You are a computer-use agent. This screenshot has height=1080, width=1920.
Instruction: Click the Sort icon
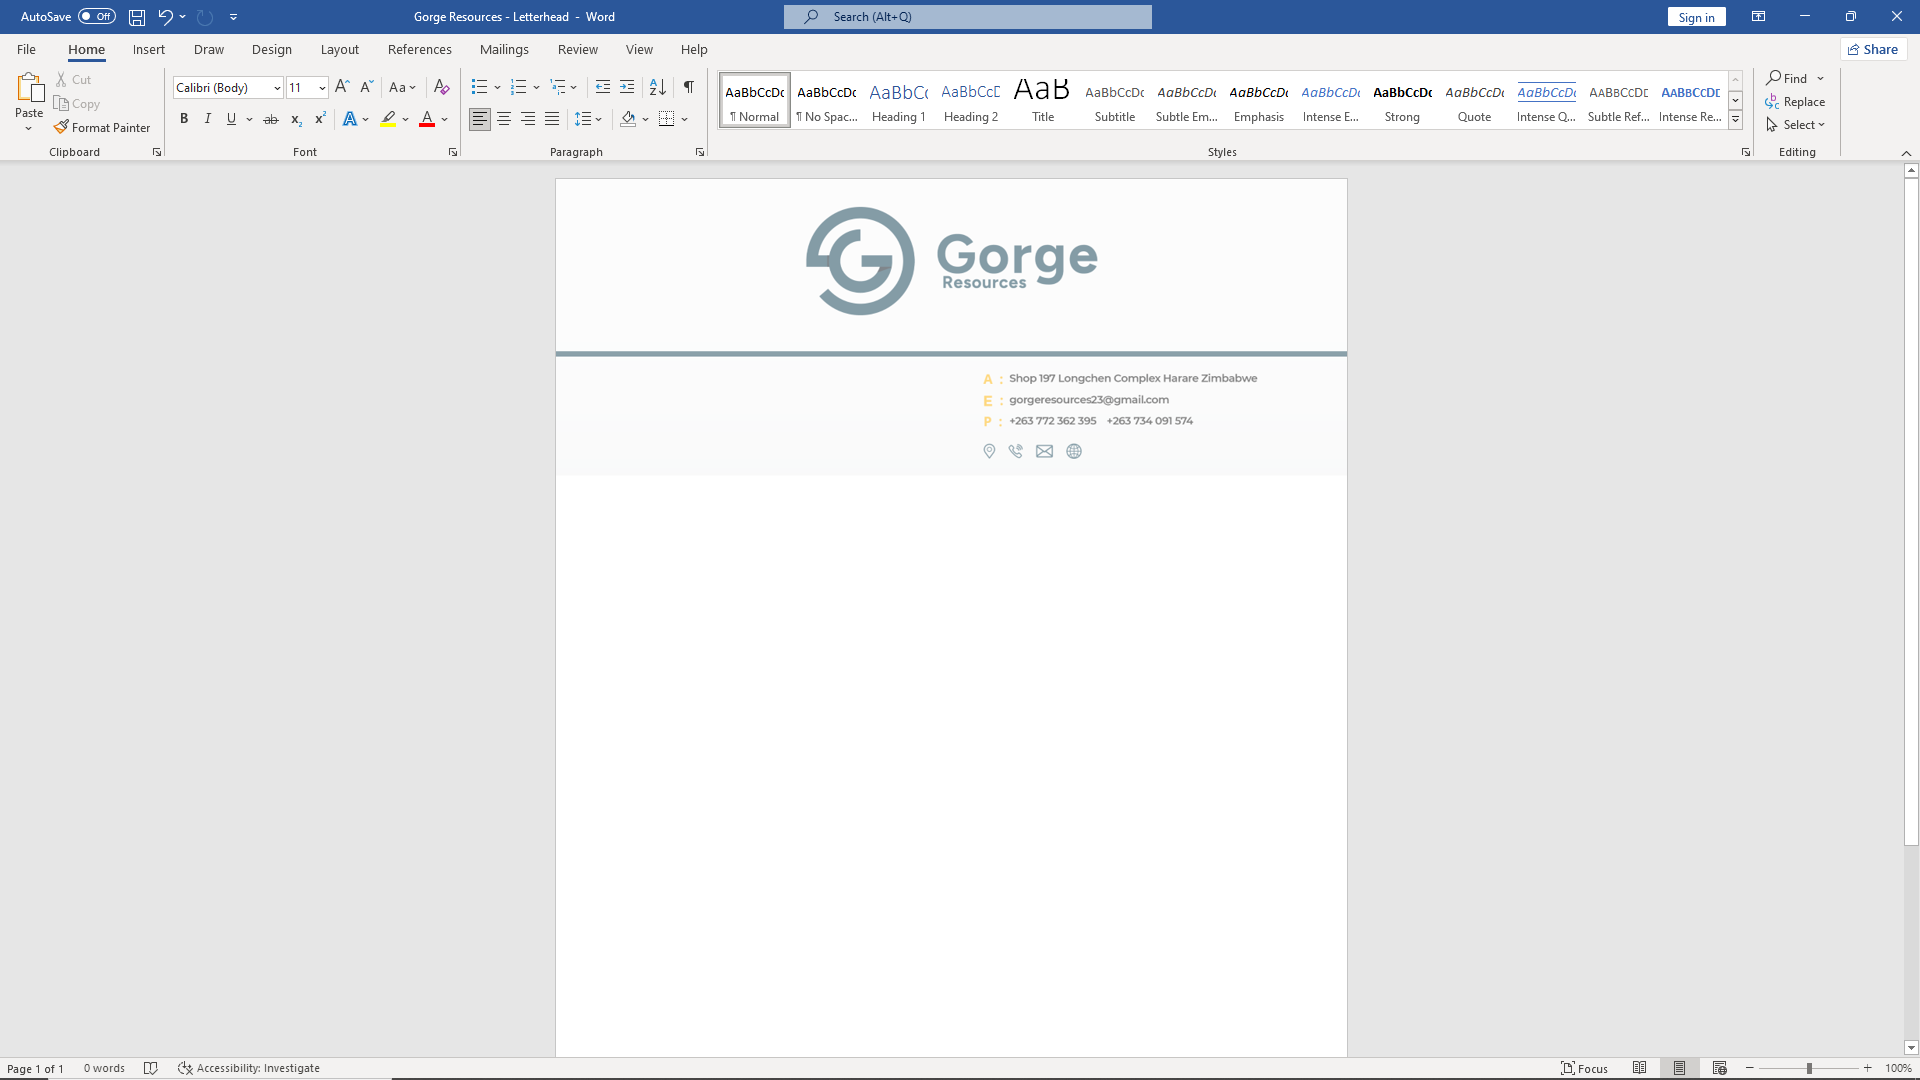pos(657,87)
